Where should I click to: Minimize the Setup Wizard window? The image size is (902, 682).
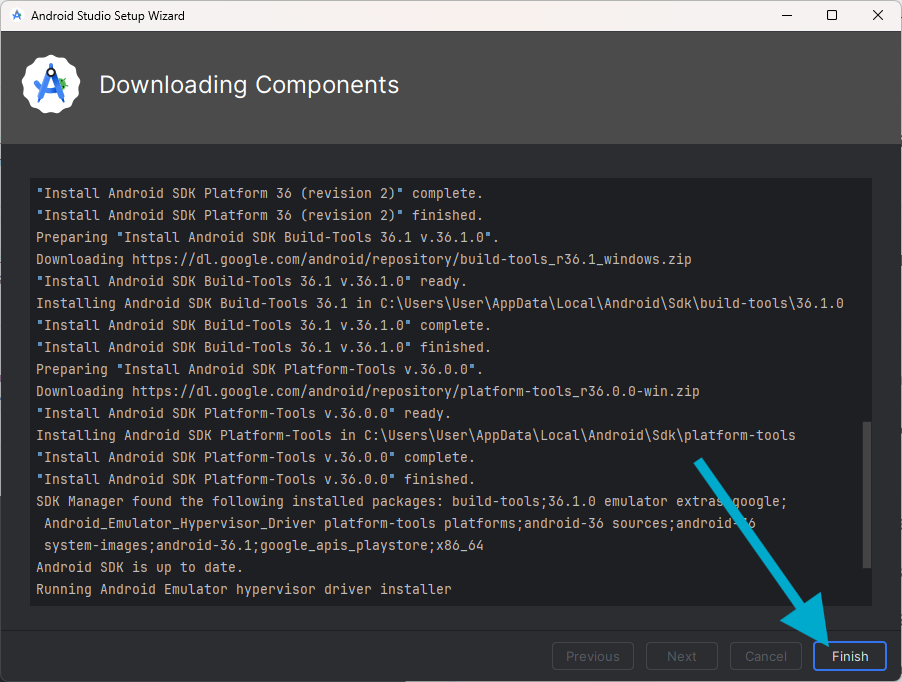click(786, 16)
